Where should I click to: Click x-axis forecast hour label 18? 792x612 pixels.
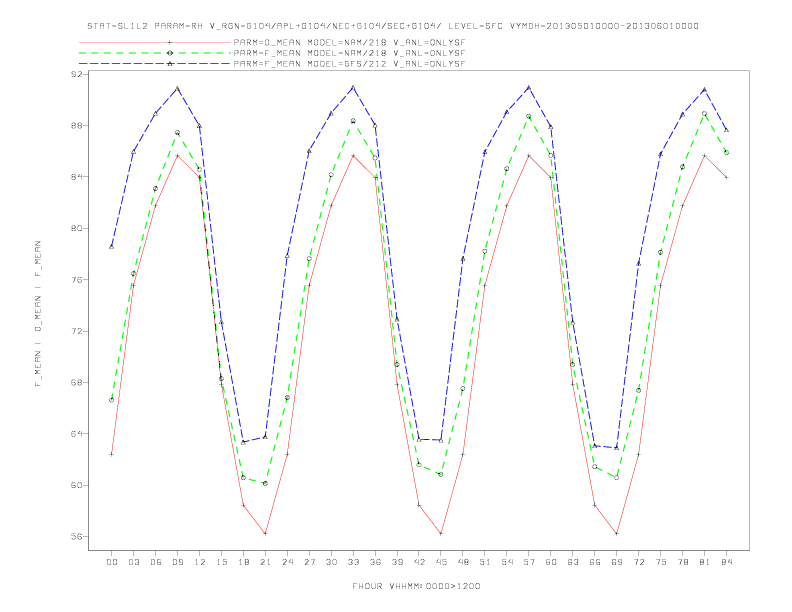click(x=243, y=562)
